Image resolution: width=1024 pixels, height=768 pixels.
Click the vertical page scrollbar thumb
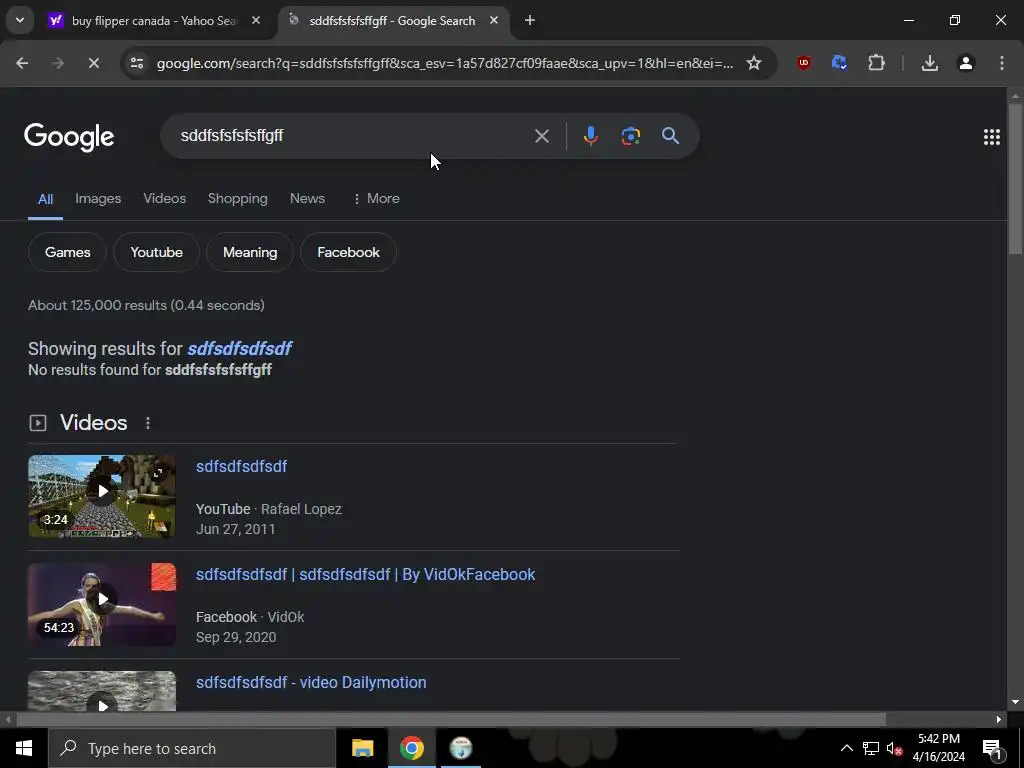click(x=1015, y=178)
